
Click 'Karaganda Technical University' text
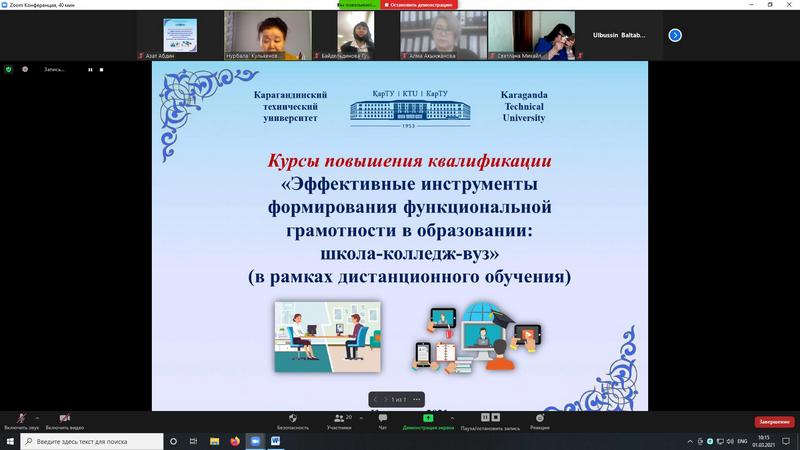click(524, 106)
